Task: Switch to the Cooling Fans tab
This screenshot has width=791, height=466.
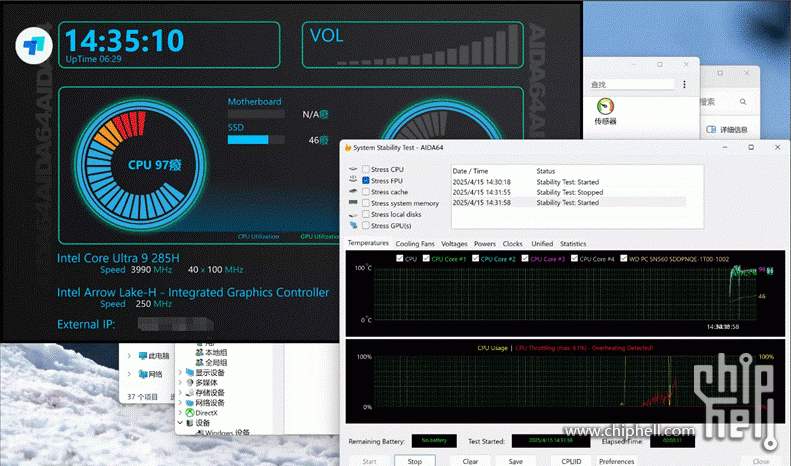Action: click(415, 244)
